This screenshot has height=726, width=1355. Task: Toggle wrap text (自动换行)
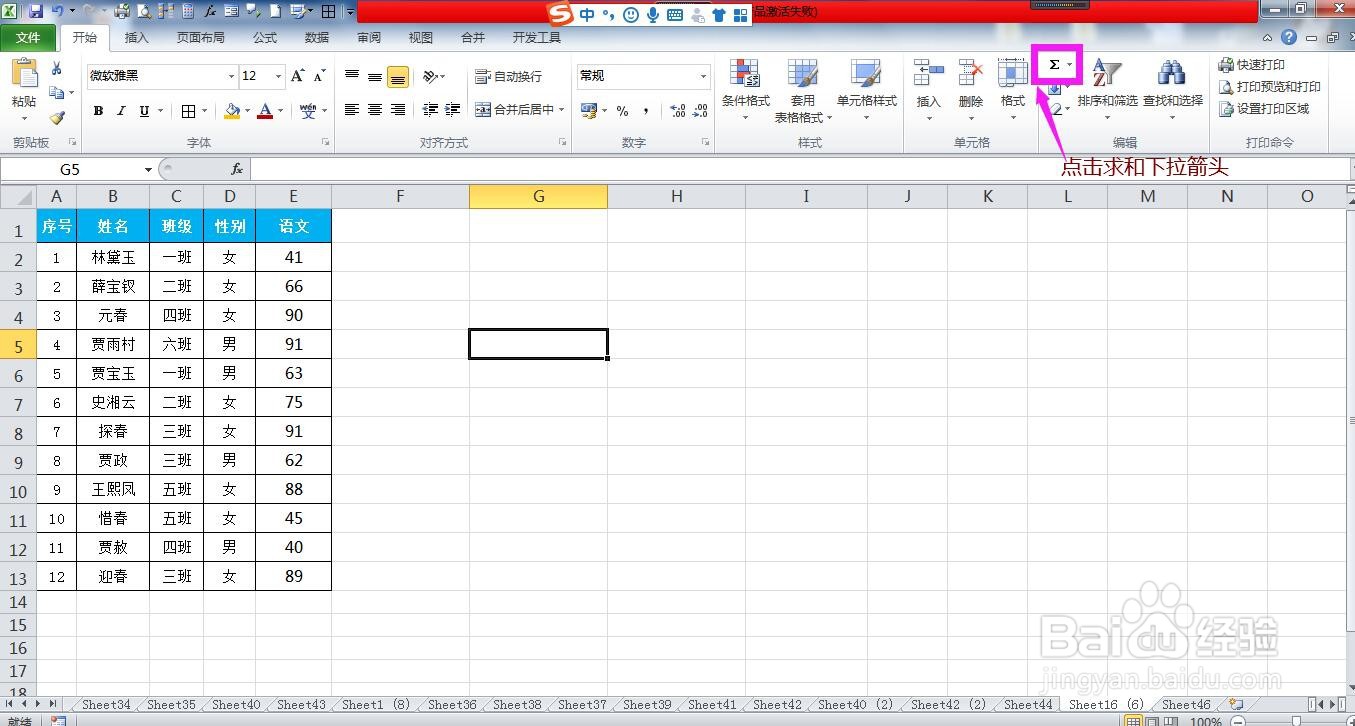[508, 76]
